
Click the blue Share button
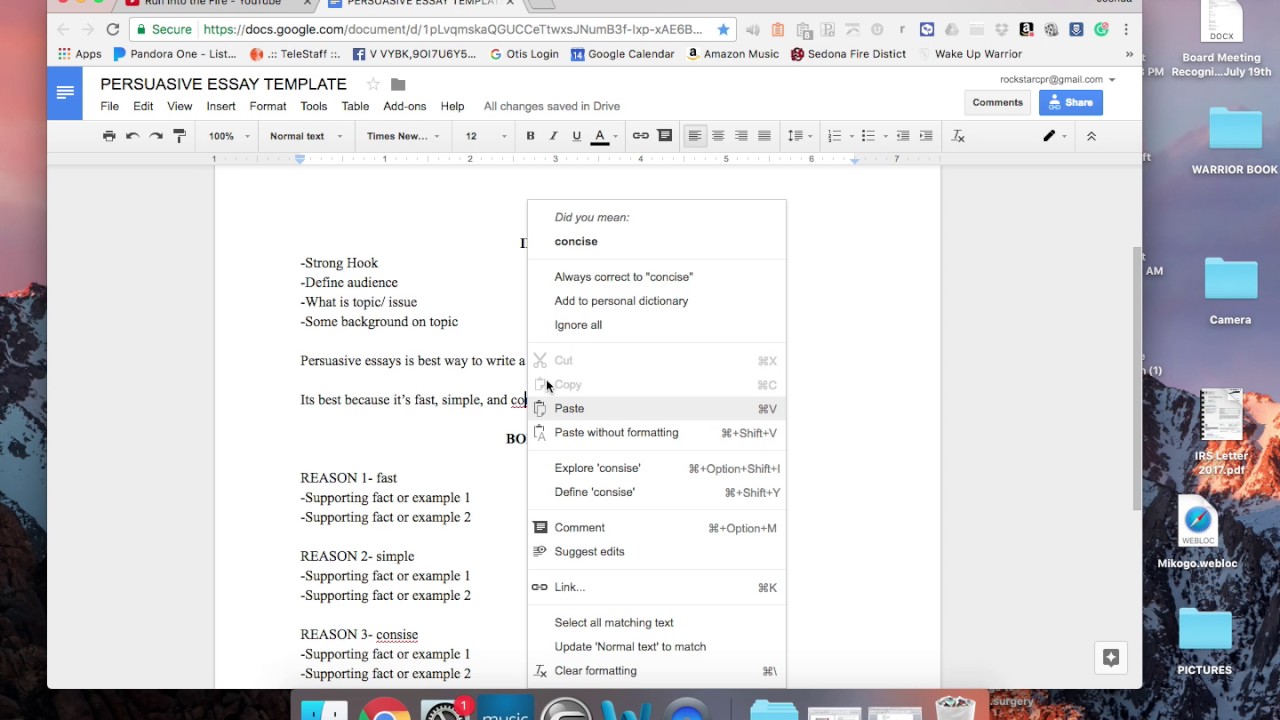(x=1070, y=102)
